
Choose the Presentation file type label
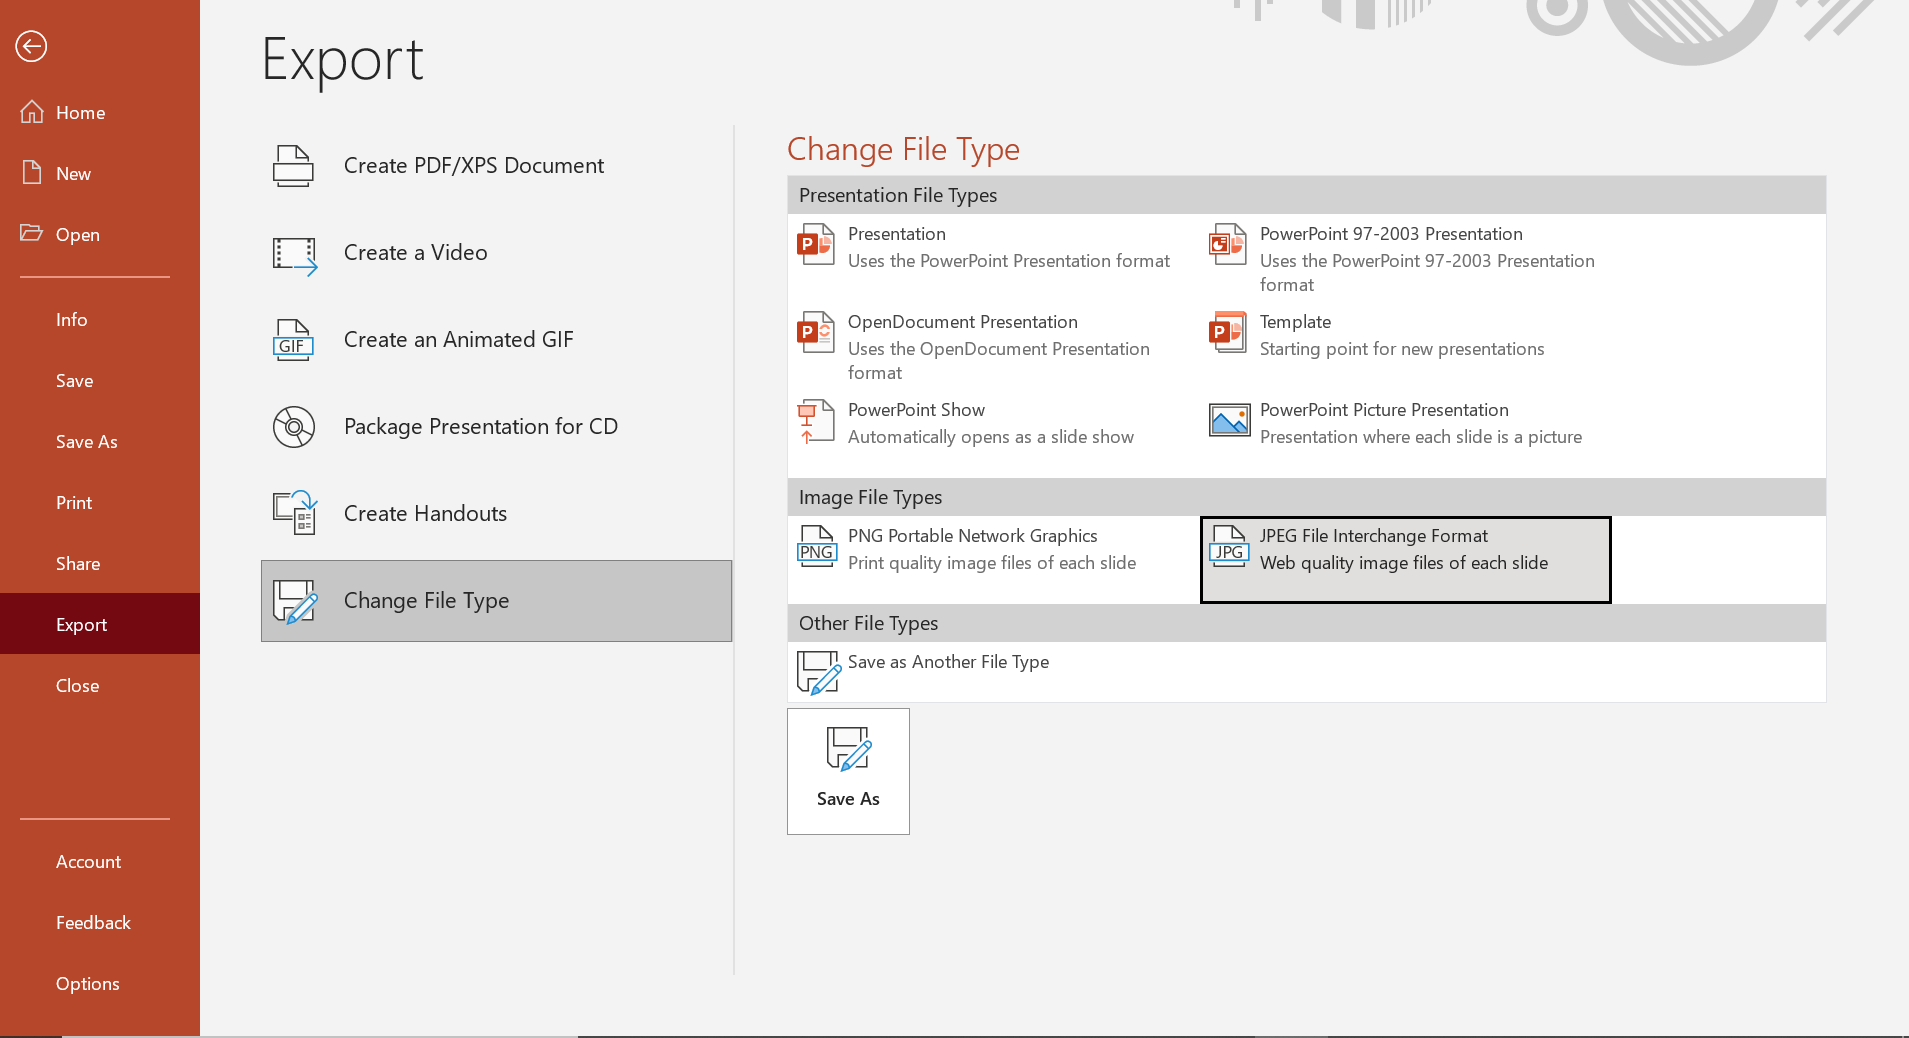coord(897,234)
